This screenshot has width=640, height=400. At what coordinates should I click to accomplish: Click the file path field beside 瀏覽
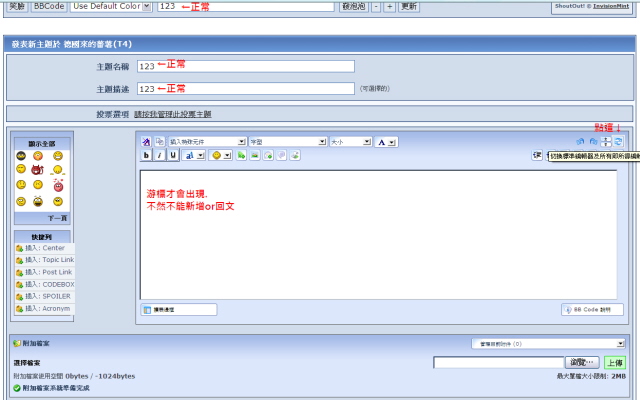point(498,362)
